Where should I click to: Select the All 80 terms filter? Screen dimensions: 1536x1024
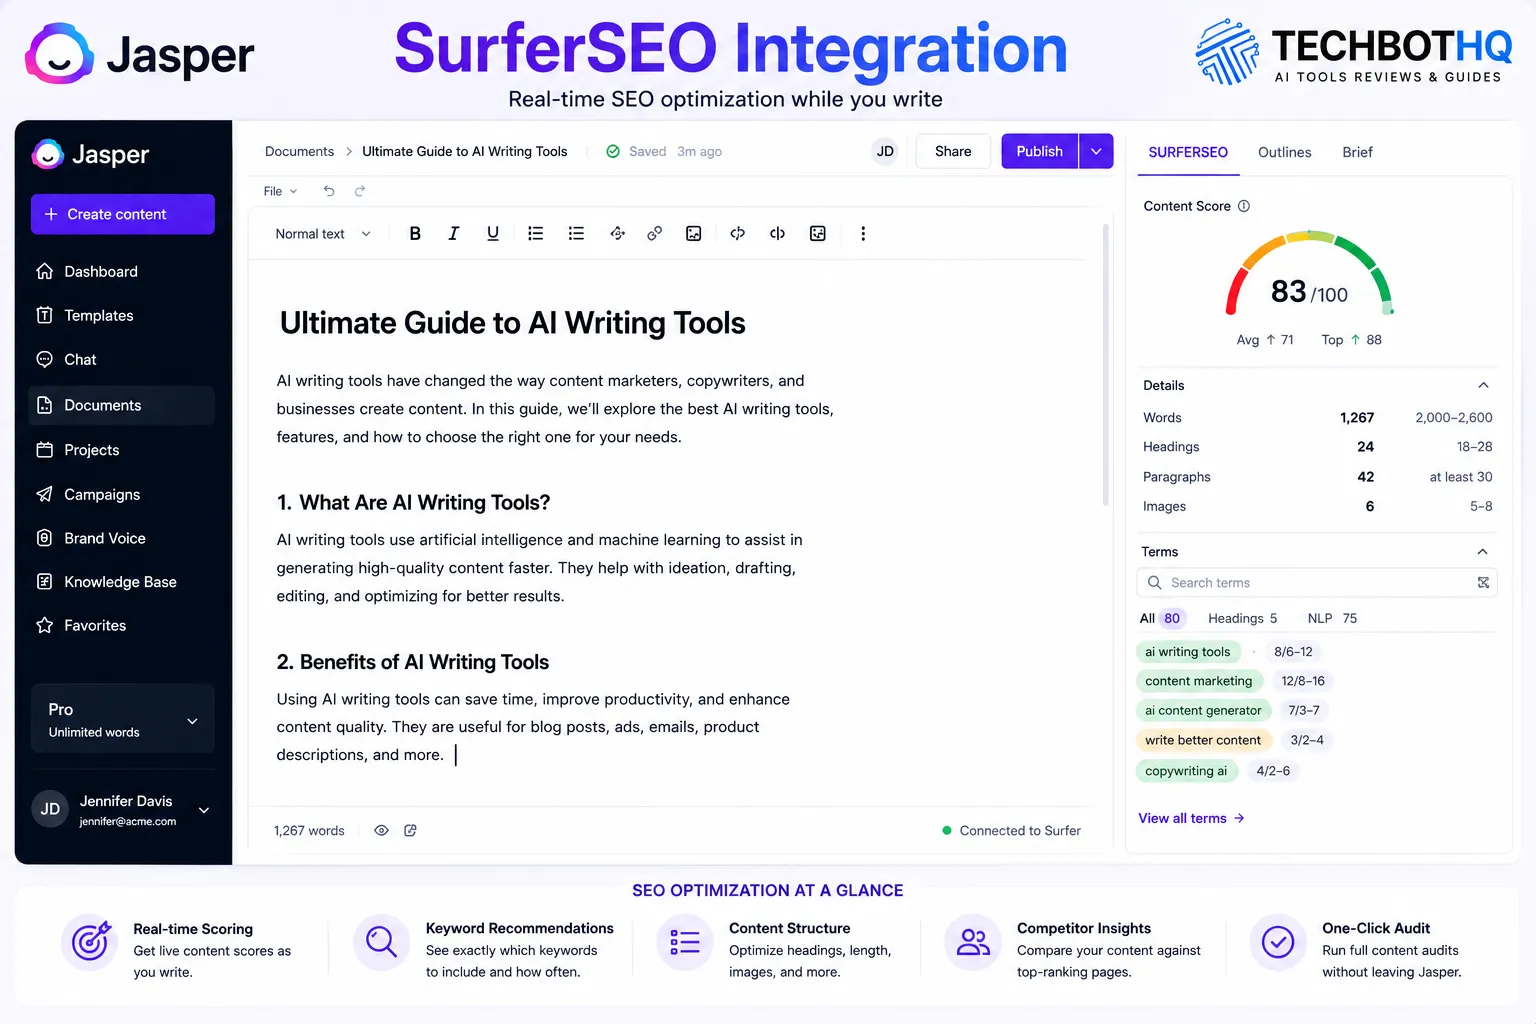[1161, 618]
